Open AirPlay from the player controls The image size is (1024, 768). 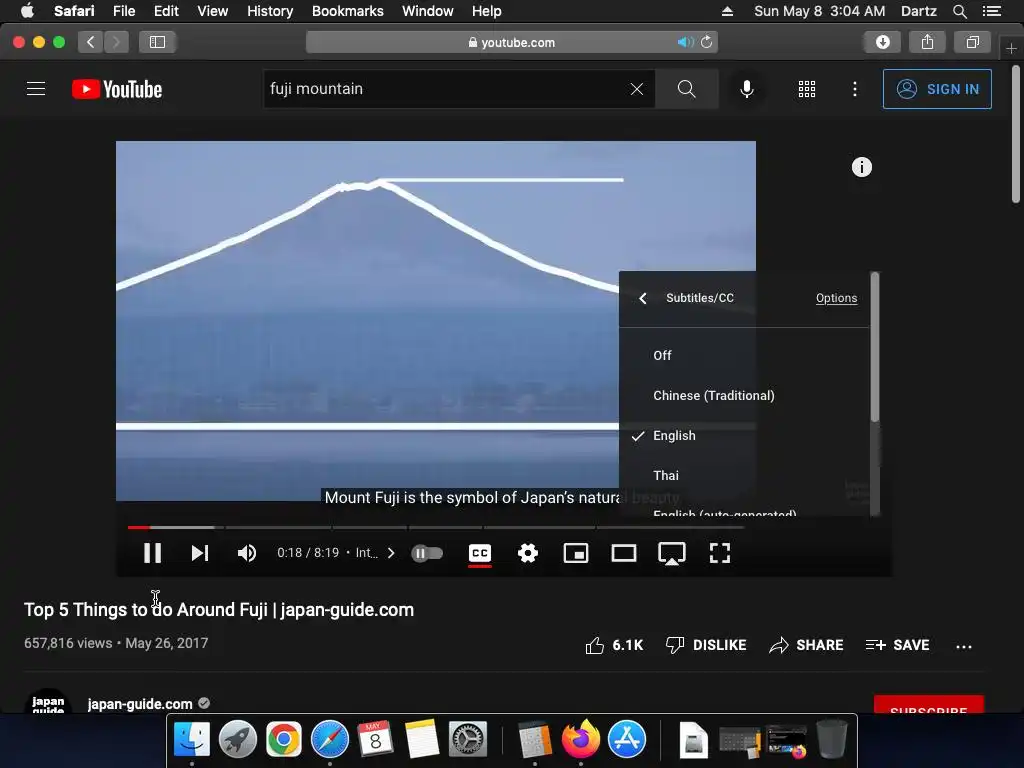click(x=671, y=554)
